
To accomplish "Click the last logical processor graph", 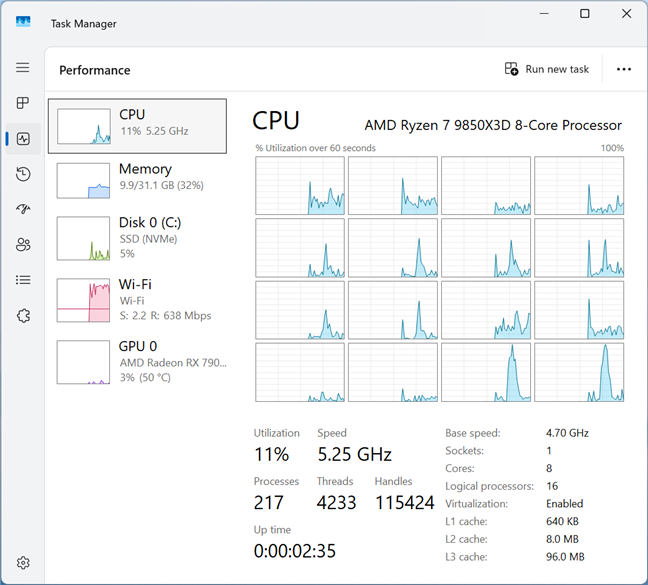I will point(579,372).
